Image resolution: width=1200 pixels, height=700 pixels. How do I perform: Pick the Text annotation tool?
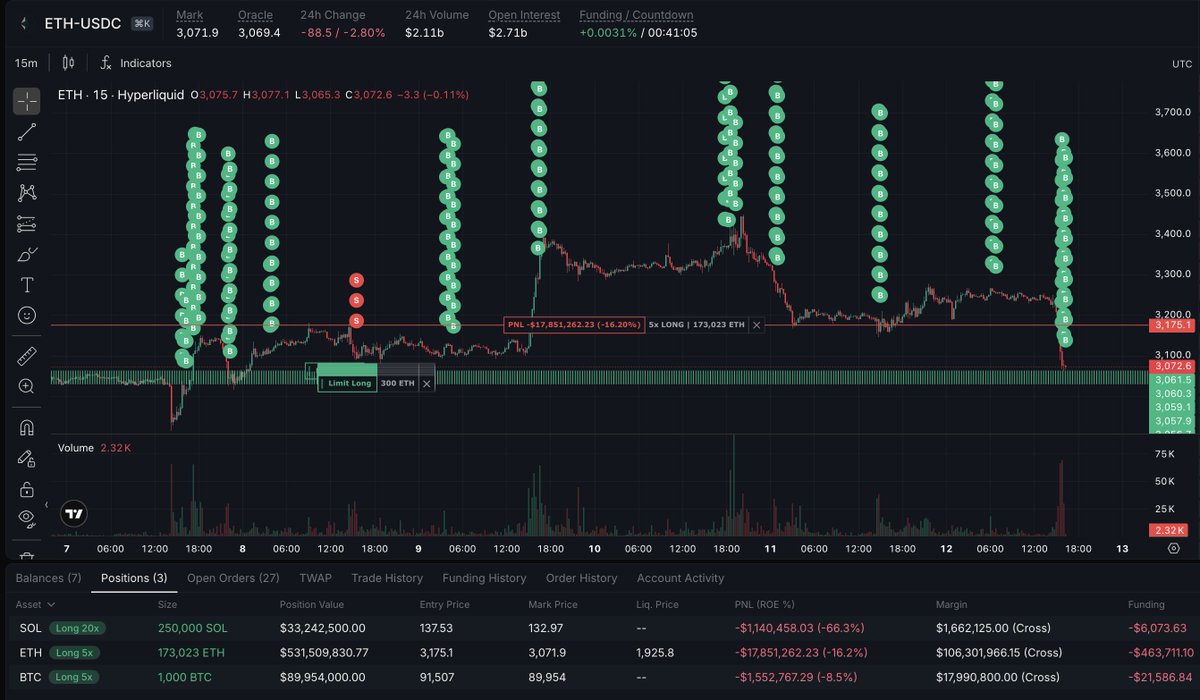tap(27, 285)
